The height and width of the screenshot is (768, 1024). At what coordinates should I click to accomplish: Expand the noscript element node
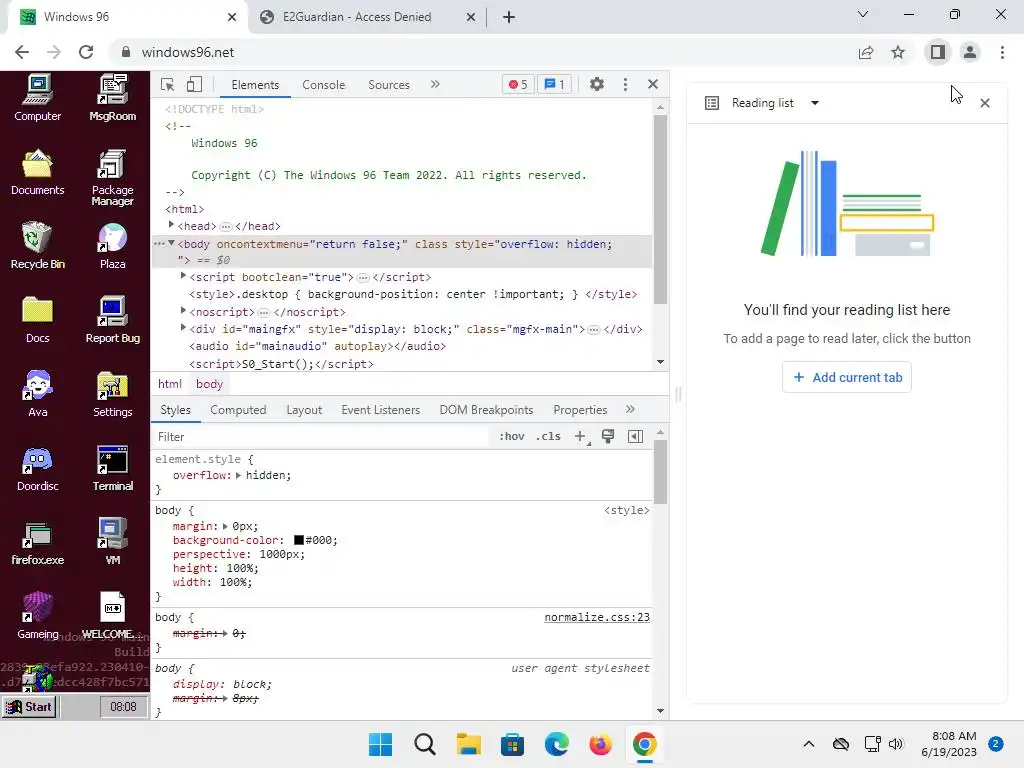click(x=183, y=312)
